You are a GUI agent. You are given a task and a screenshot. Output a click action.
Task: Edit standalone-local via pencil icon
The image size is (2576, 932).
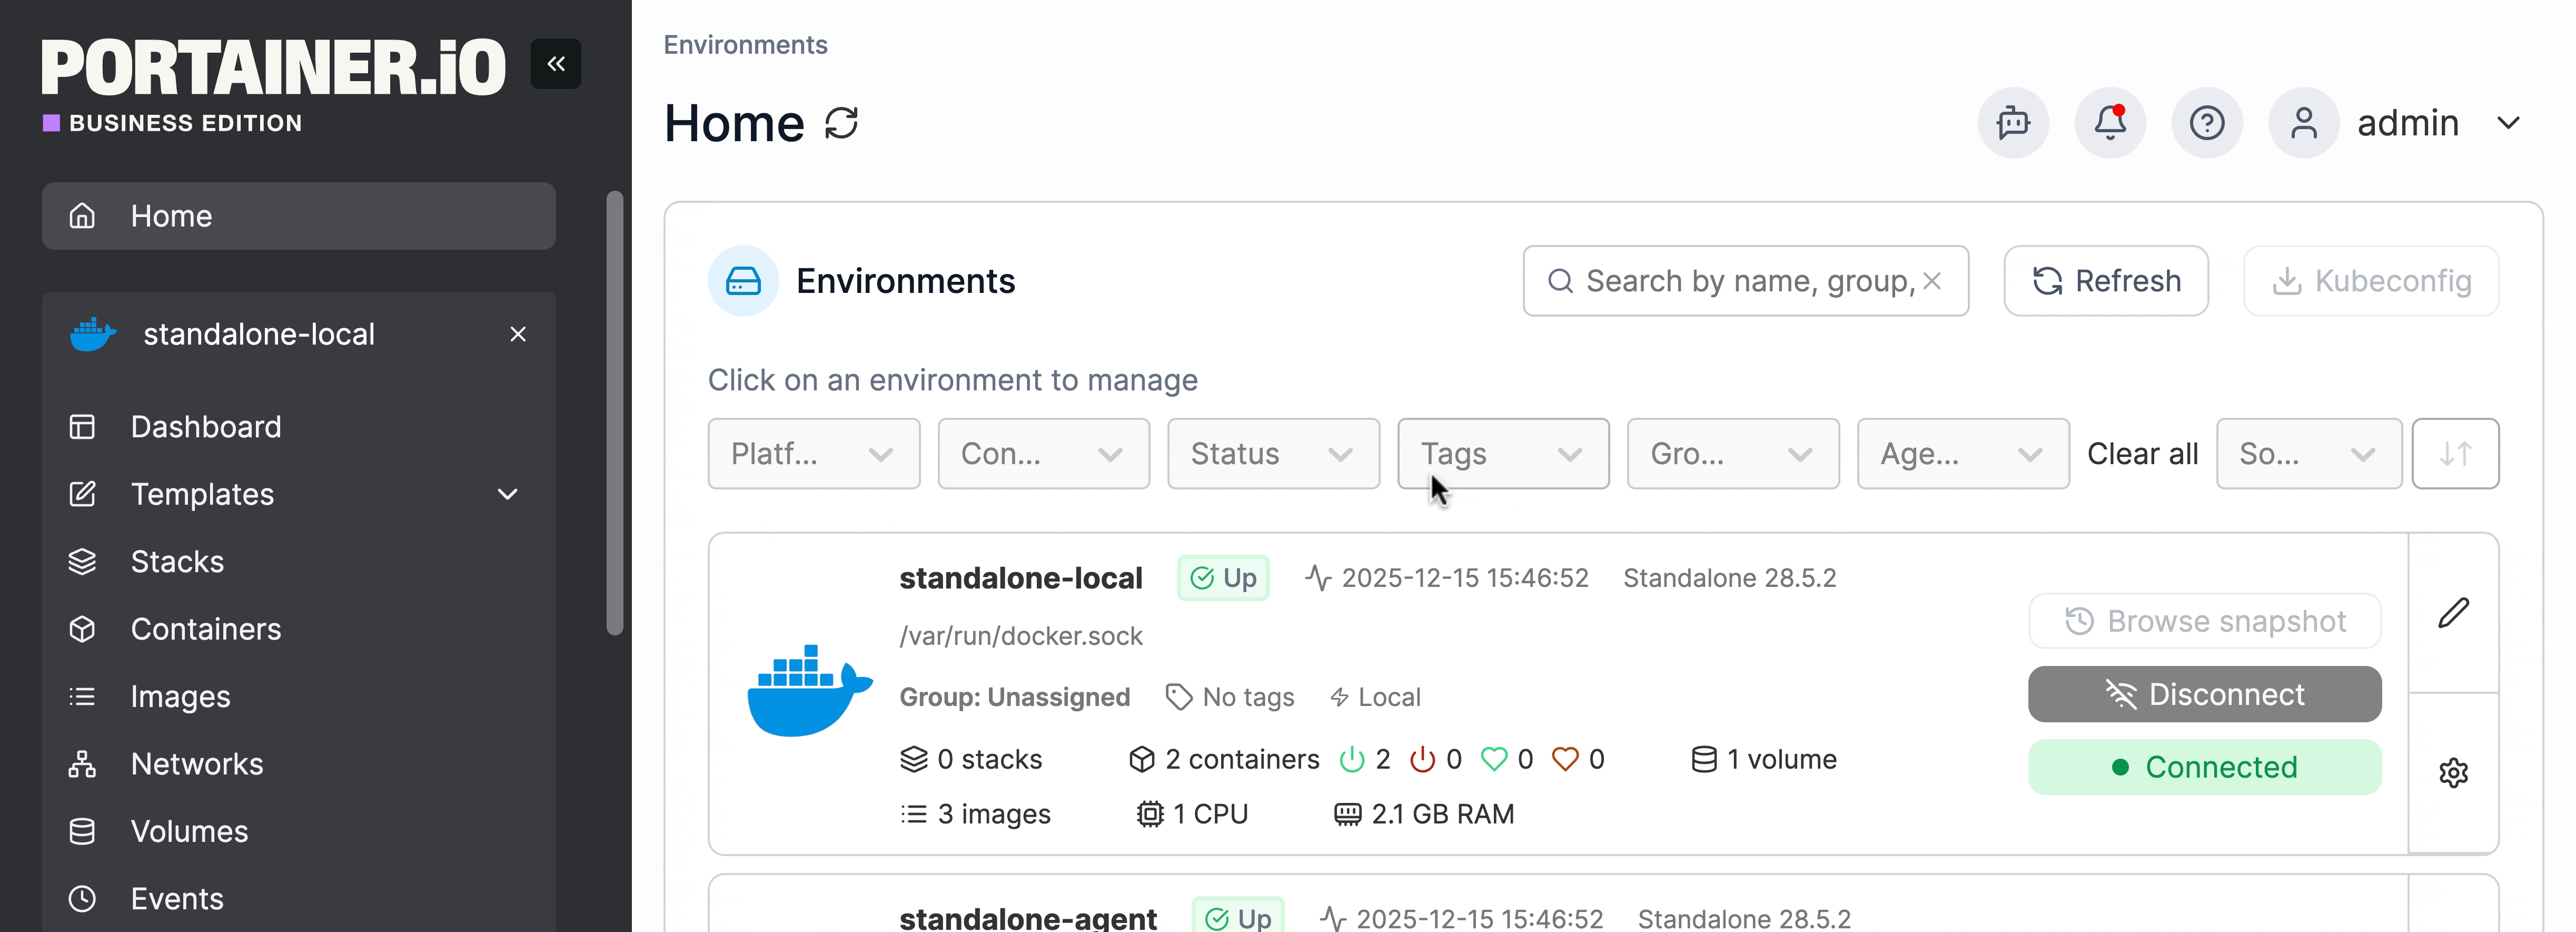click(x=2453, y=613)
